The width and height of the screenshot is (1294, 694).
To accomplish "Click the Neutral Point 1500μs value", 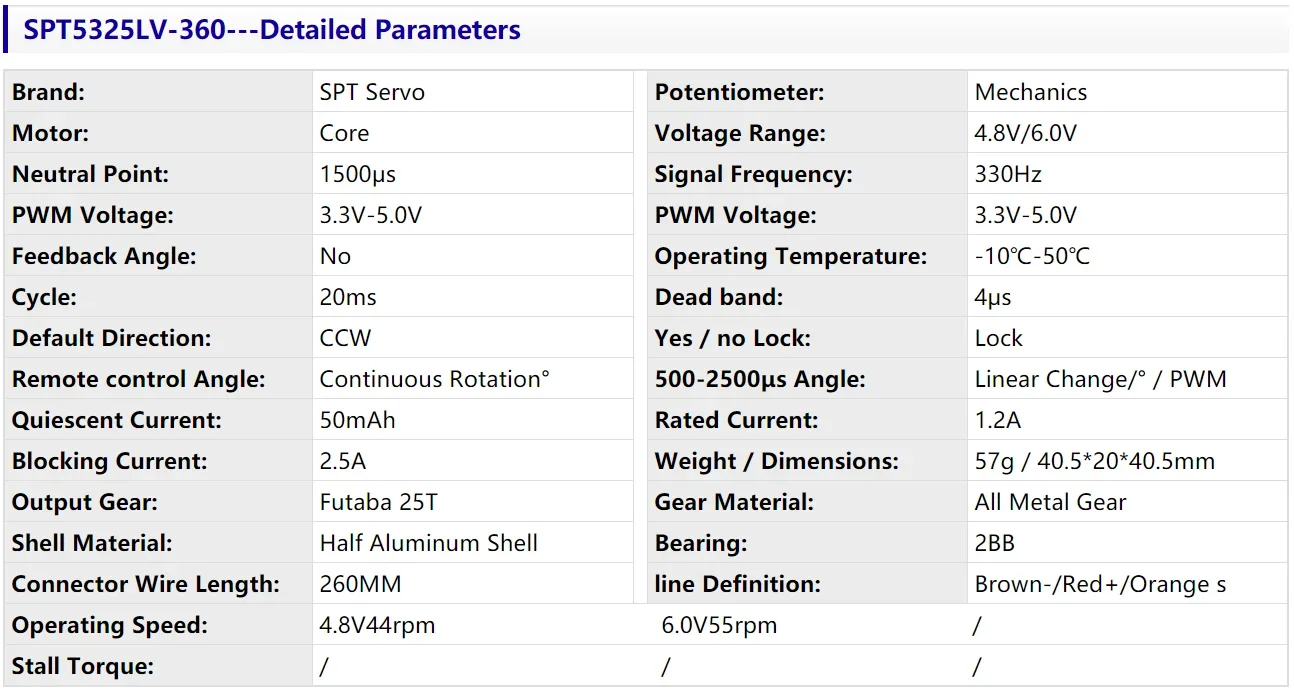I will coord(358,174).
